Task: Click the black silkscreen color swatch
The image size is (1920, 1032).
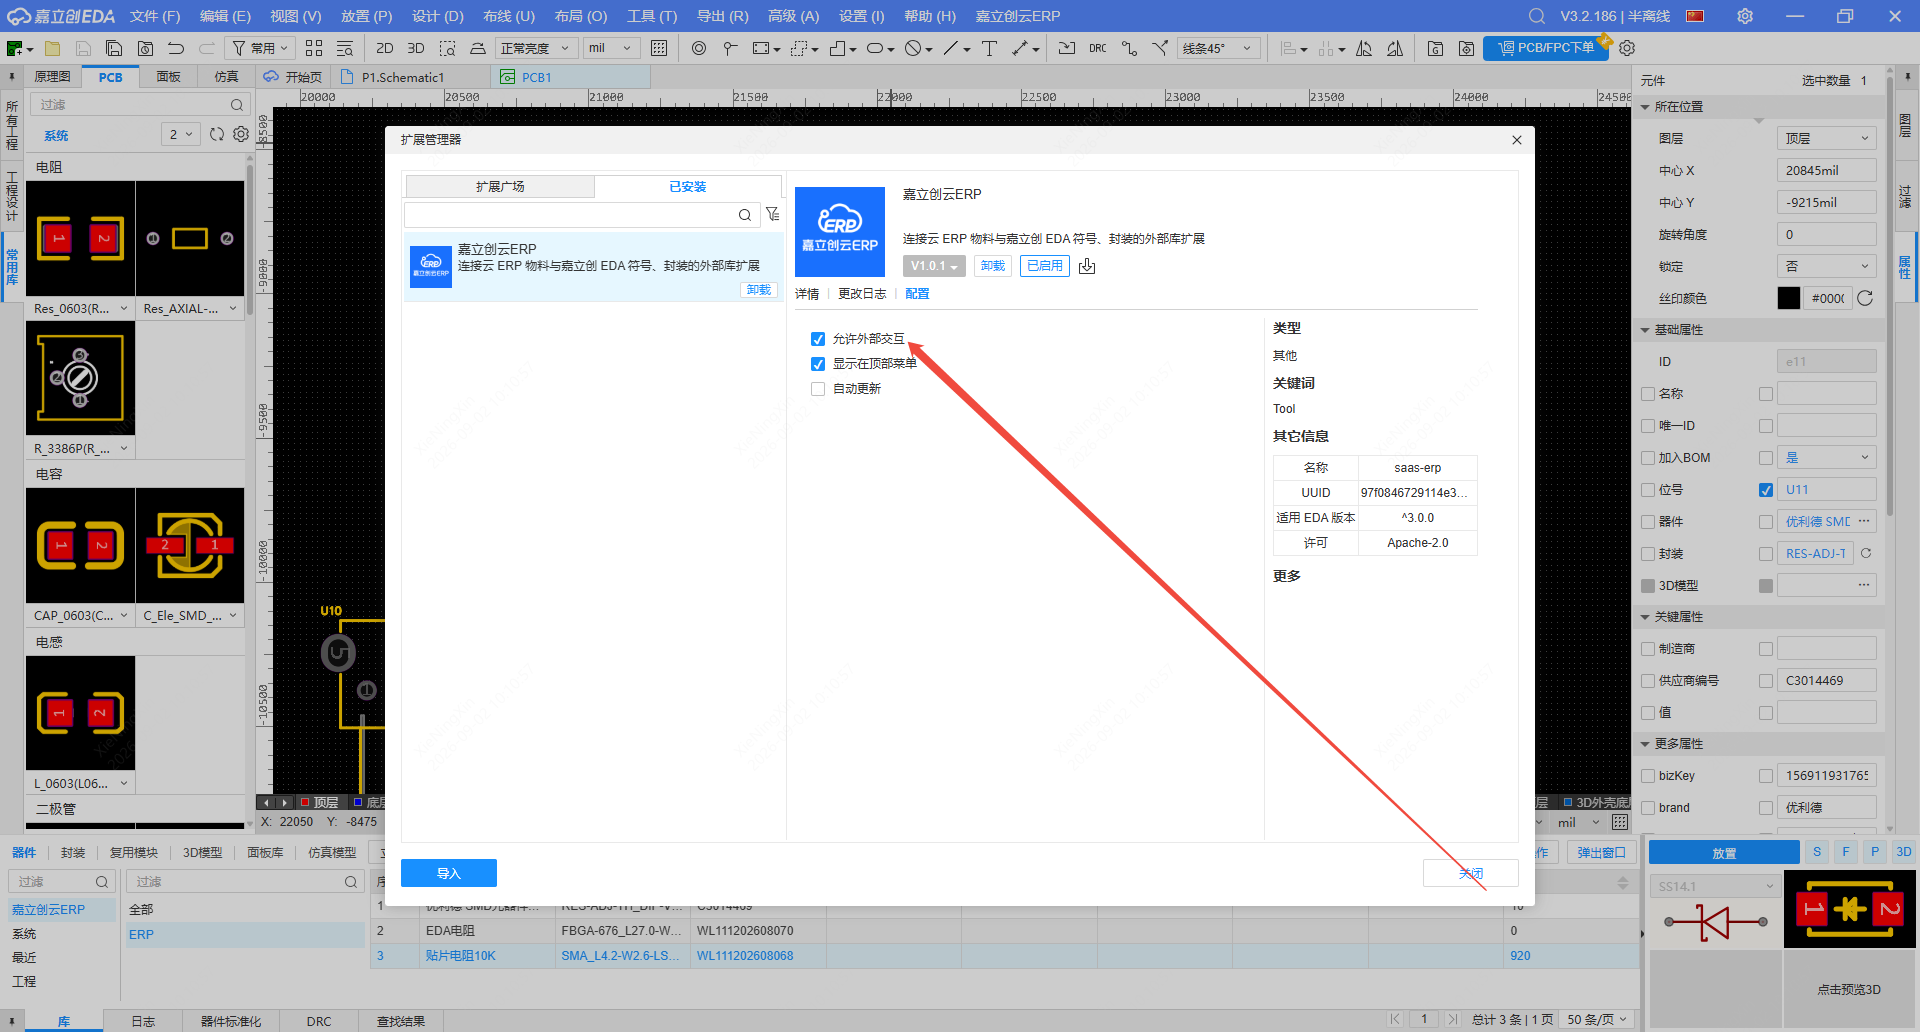Action: 1789,298
